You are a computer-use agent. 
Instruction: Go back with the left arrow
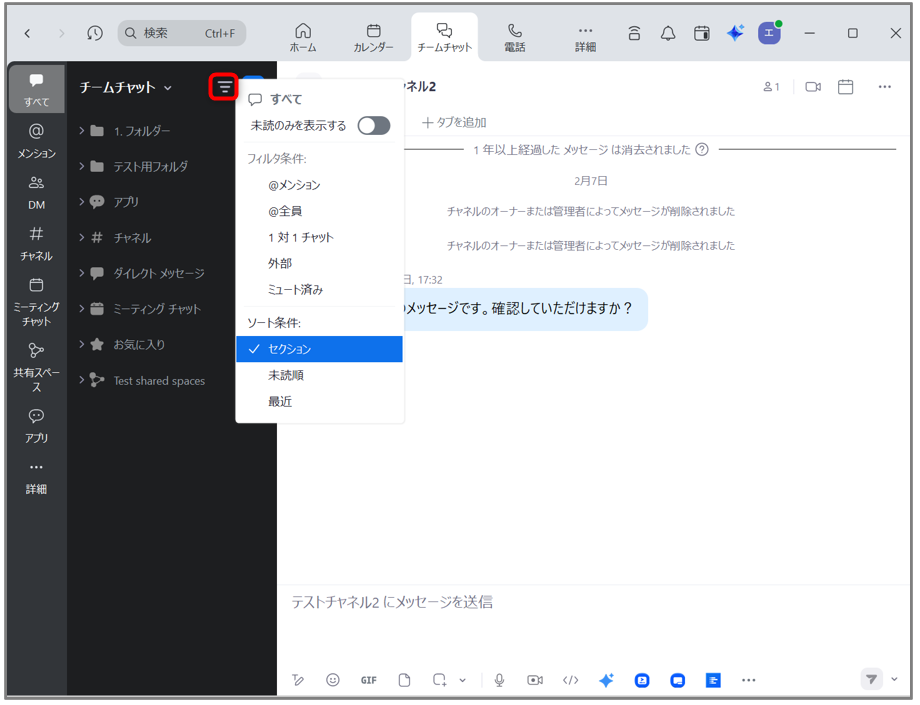[27, 33]
